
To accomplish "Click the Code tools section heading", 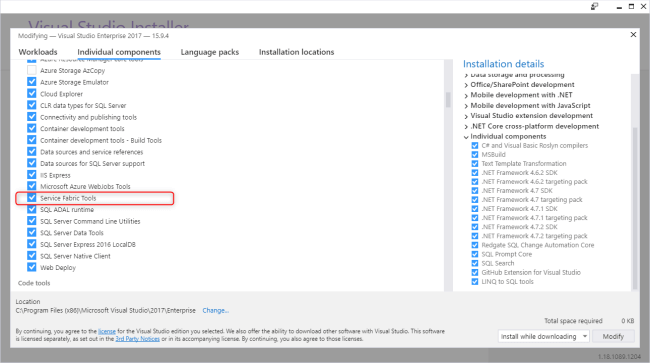I will point(34,283).
